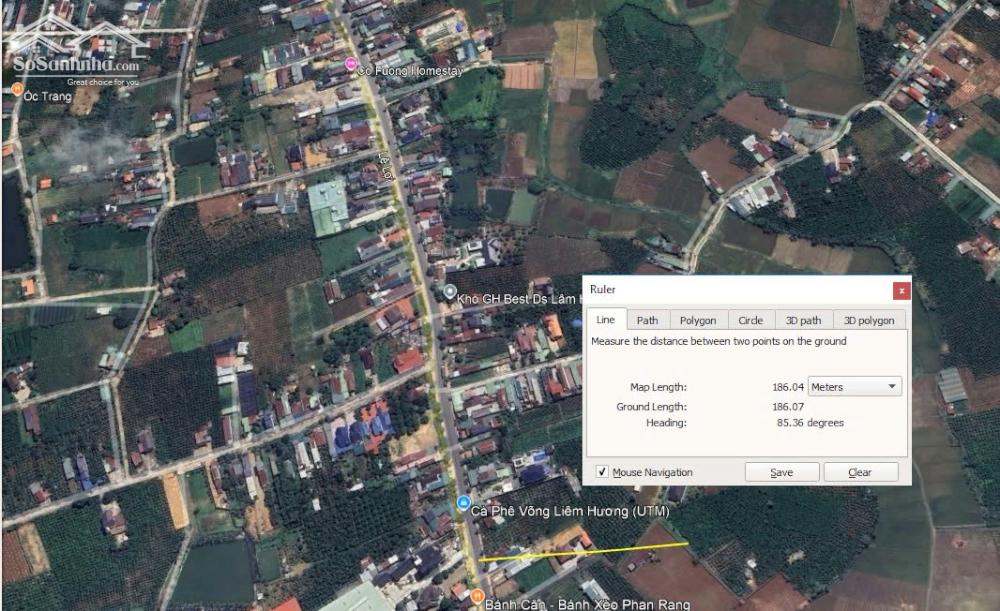Switch to the Polygon tab

click(698, 320)
